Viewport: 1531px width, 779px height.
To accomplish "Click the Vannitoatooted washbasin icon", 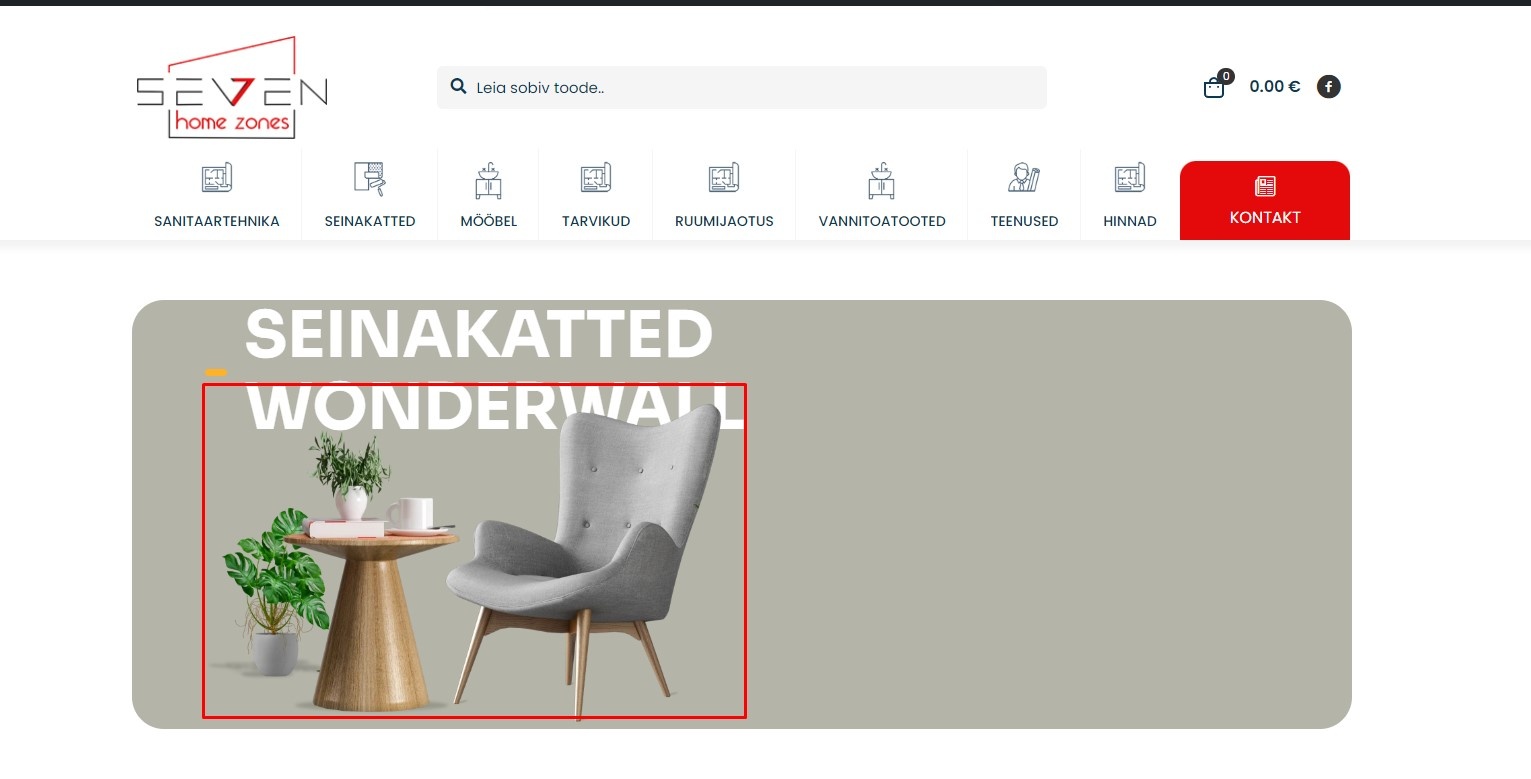I will pyautogui.click(x=881, y=181).
